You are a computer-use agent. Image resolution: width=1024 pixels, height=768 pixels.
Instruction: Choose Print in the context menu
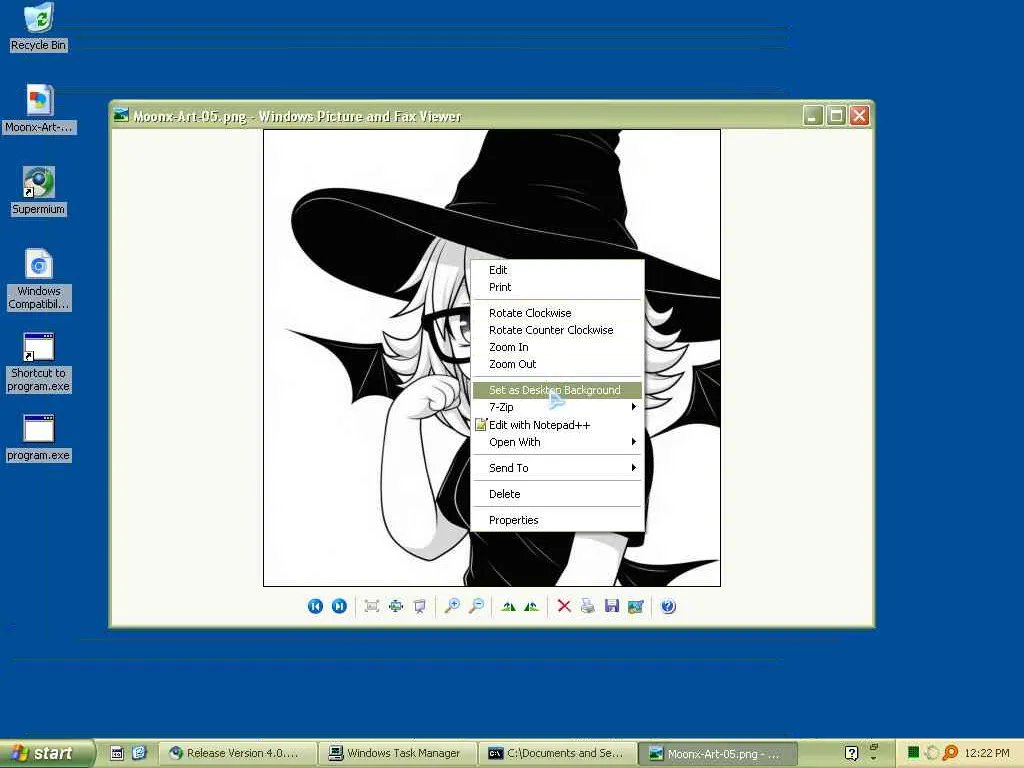(x=557, y=287)
